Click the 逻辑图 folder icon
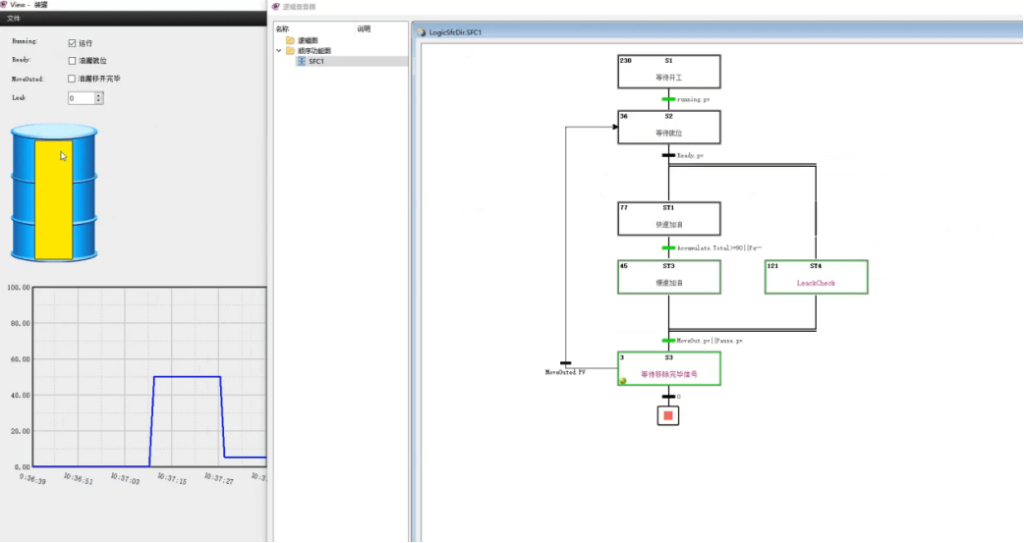 [x=290, y=40]
